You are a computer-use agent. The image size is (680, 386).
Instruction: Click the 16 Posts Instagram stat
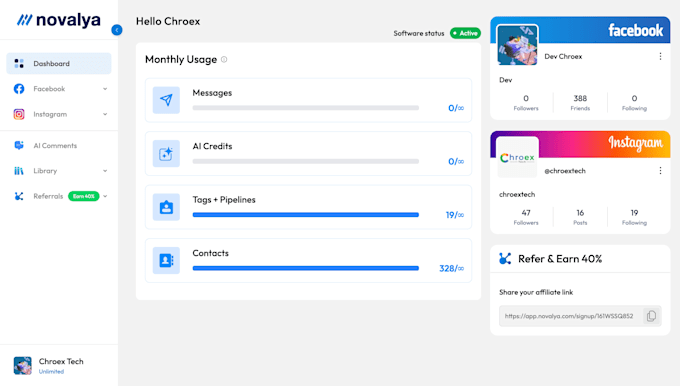580,217
